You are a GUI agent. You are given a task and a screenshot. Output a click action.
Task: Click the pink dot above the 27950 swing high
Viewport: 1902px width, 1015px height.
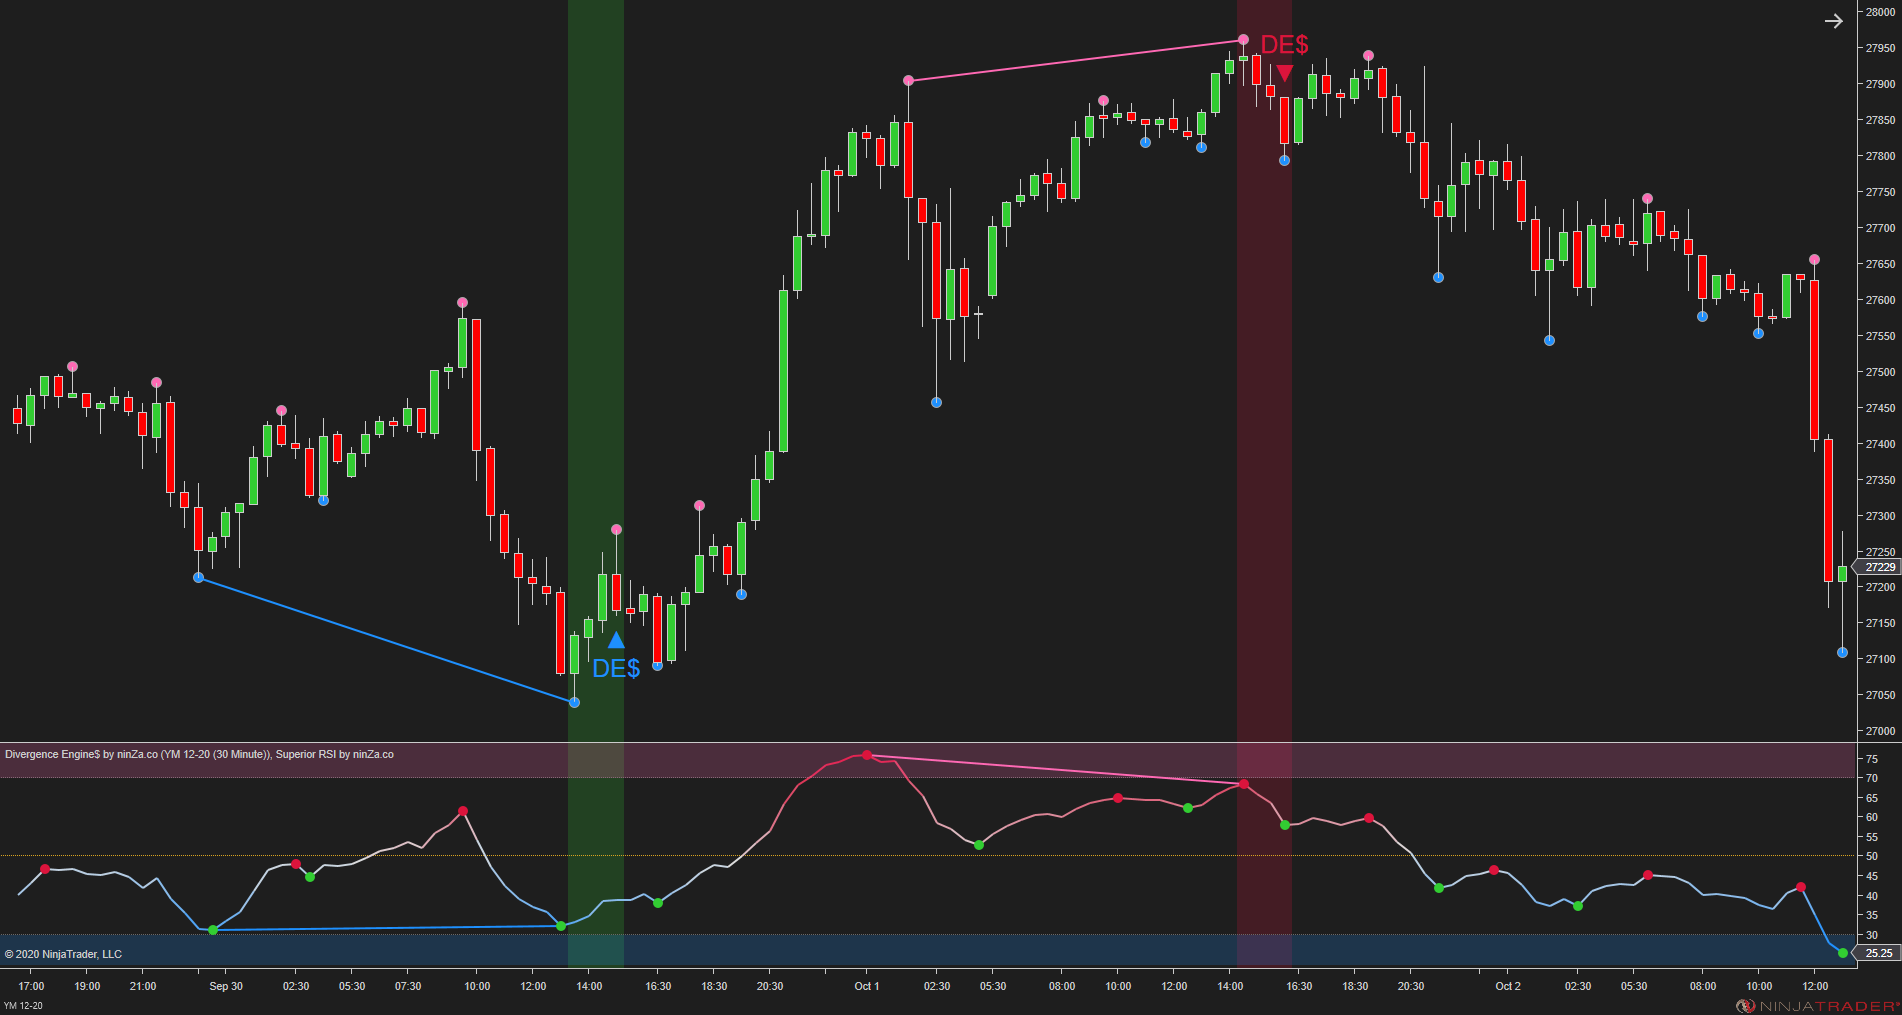pyautogui.click(x=1243, y=40)
